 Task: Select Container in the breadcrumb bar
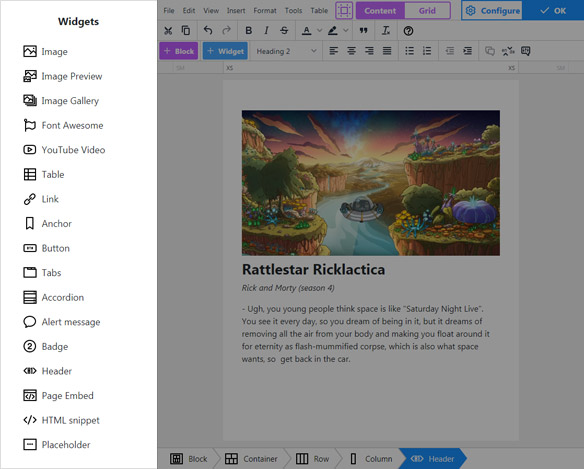251,459
